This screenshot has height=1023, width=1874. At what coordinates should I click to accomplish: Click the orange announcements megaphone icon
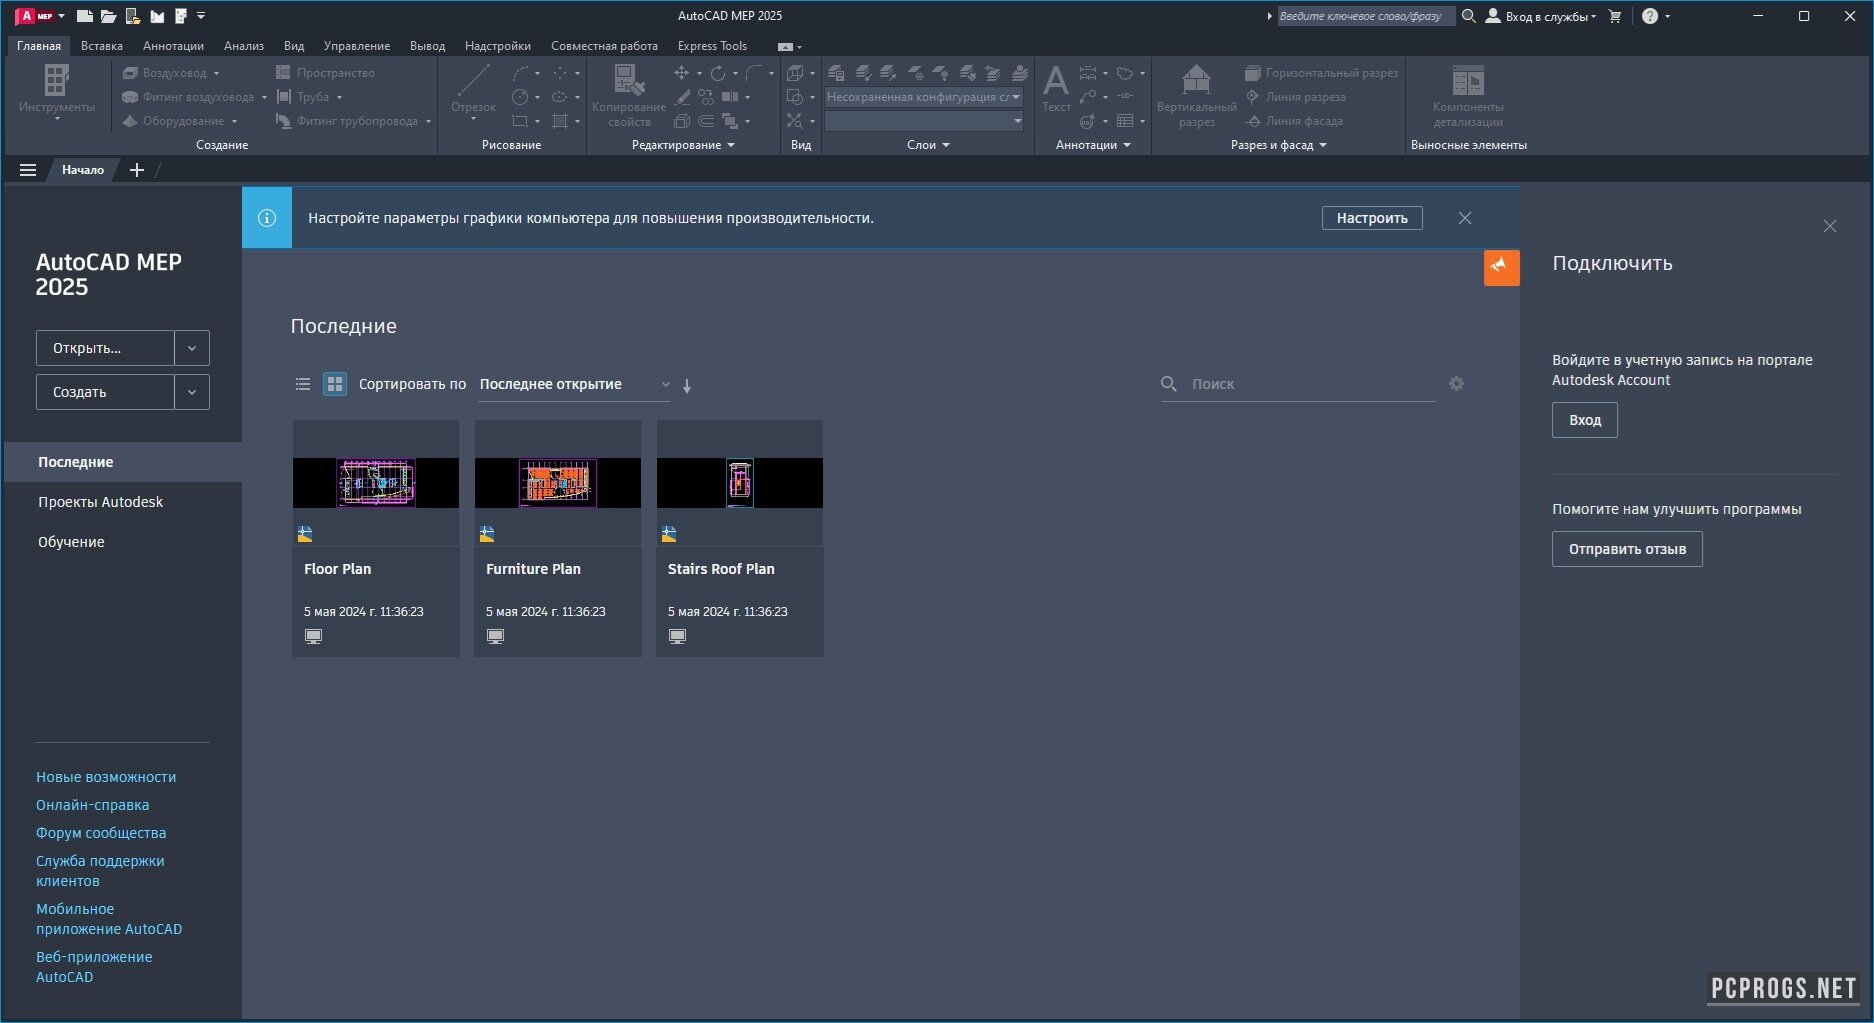click(x=1500, y=267)
